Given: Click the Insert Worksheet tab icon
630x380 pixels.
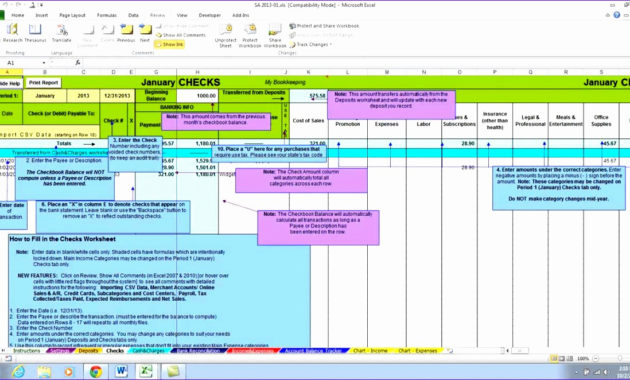Looking at the screenshot, I should coord(450,351).
